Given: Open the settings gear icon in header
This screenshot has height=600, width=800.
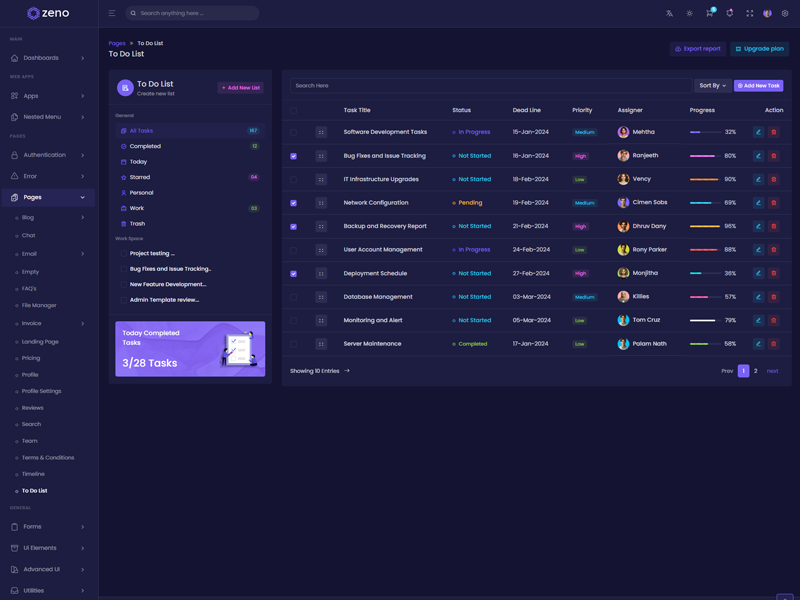Looking at the screenshot, I should [x=785, y=13].
